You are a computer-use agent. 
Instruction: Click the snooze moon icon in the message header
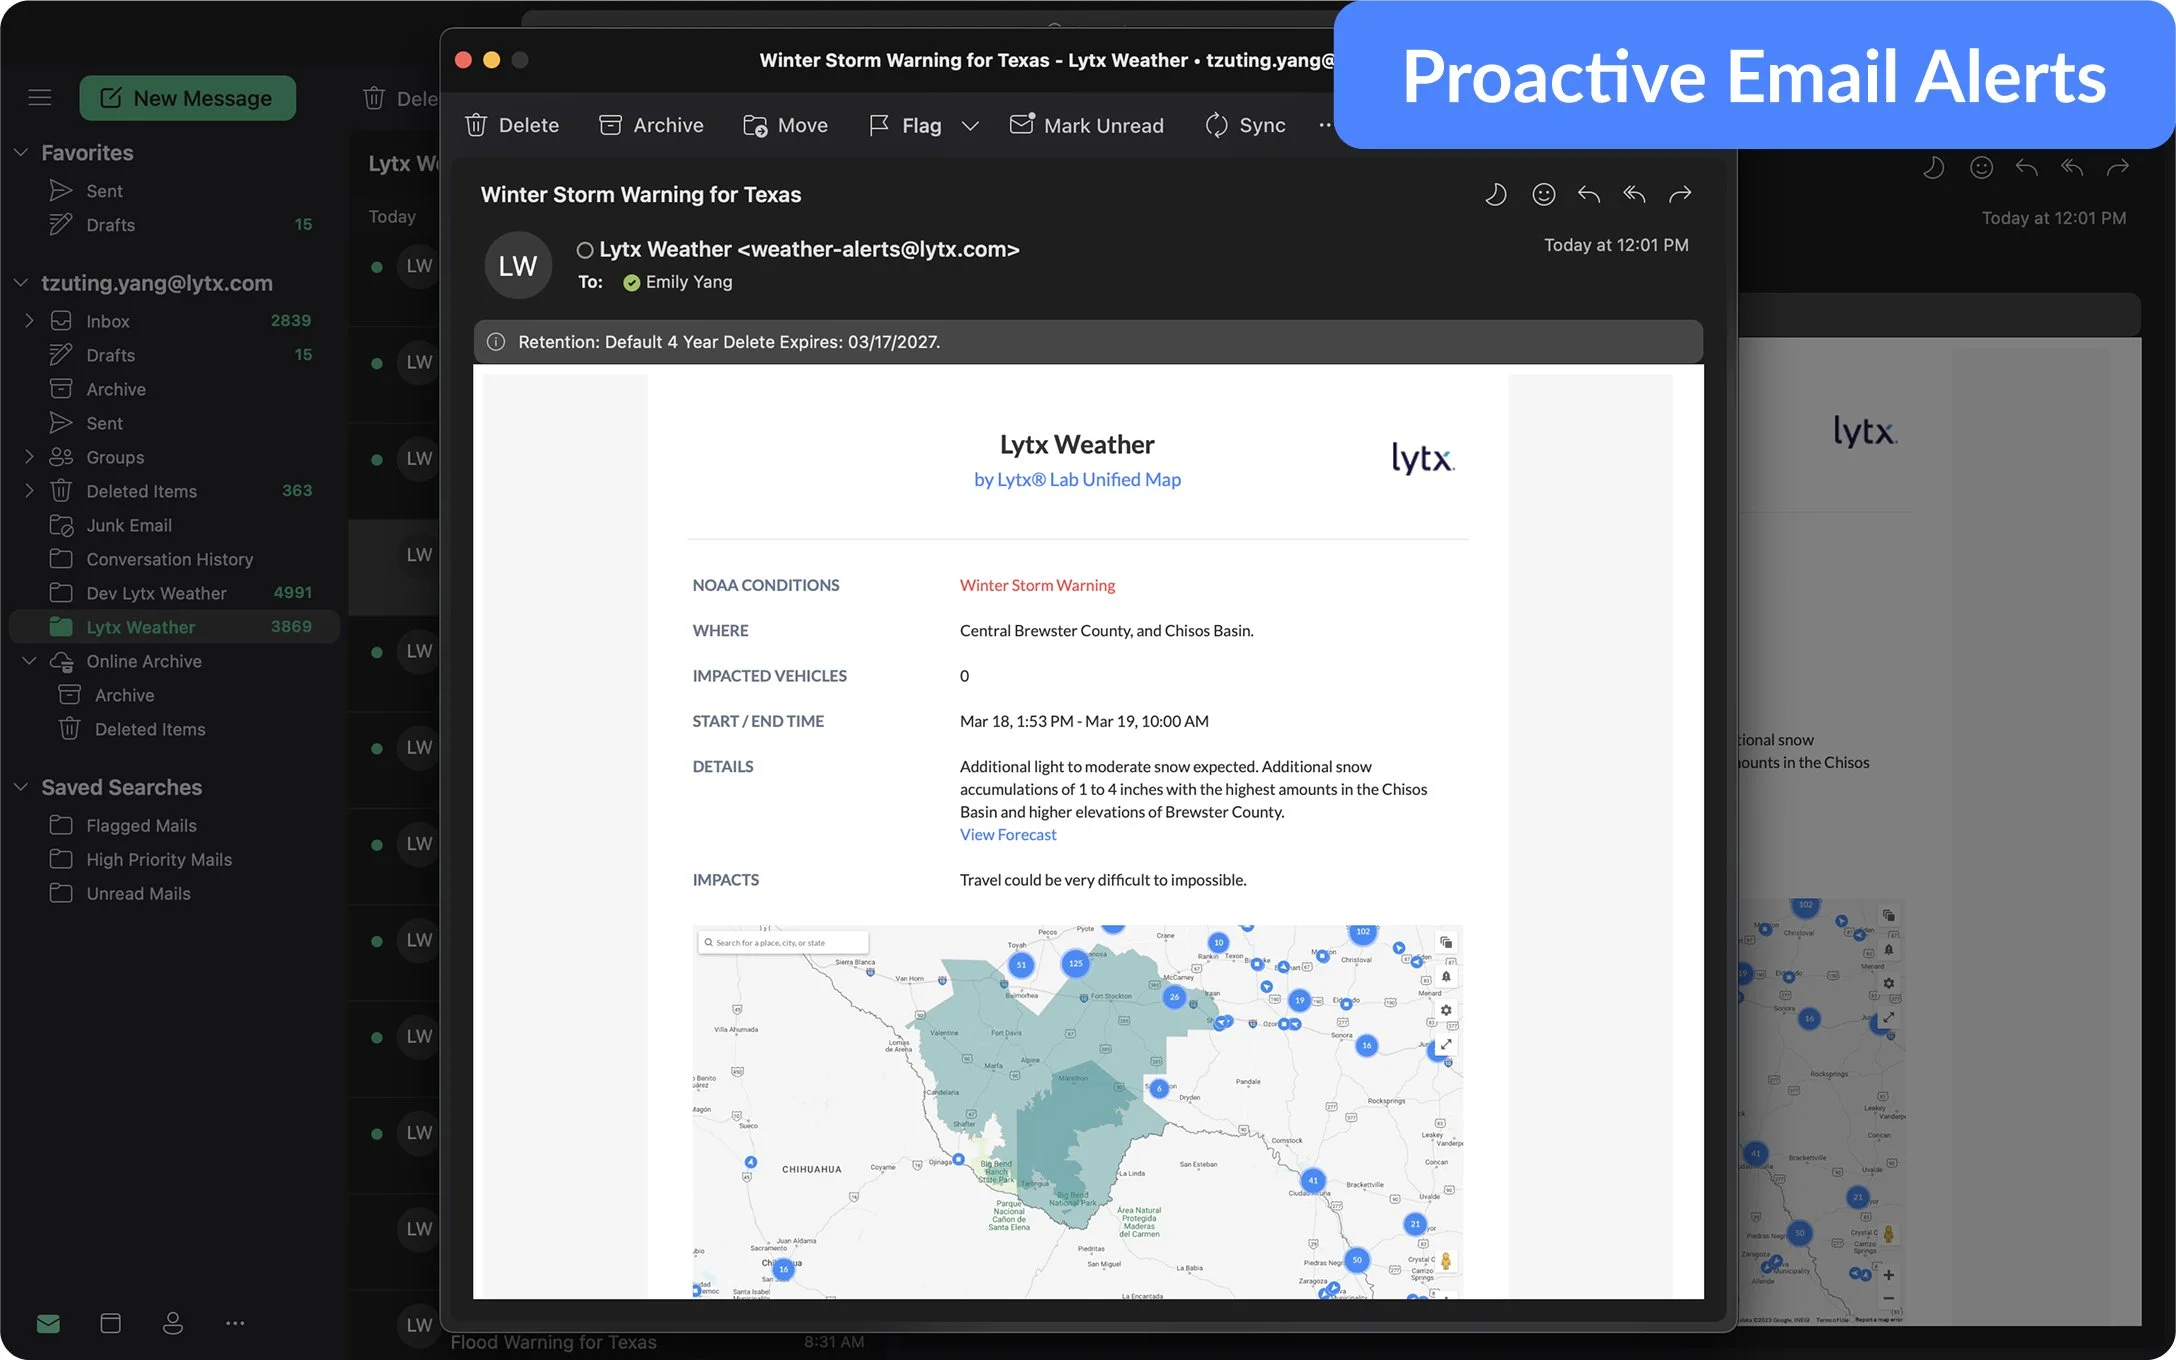[x=1495, y=194]
